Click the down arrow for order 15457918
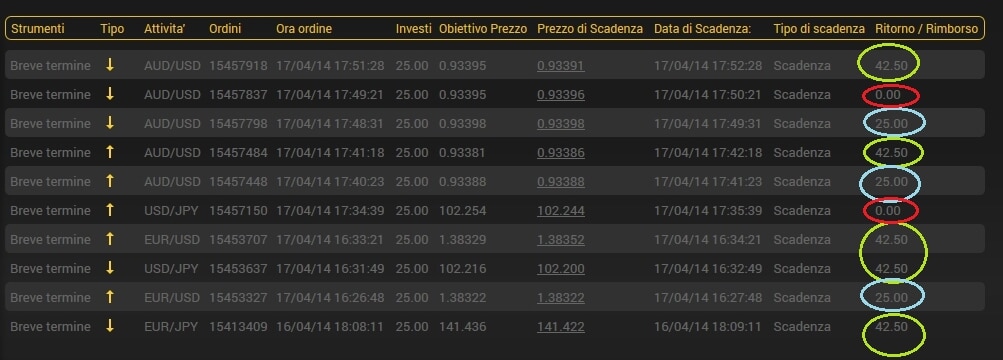The image size is (1003, 360). [x=110, y=65]
